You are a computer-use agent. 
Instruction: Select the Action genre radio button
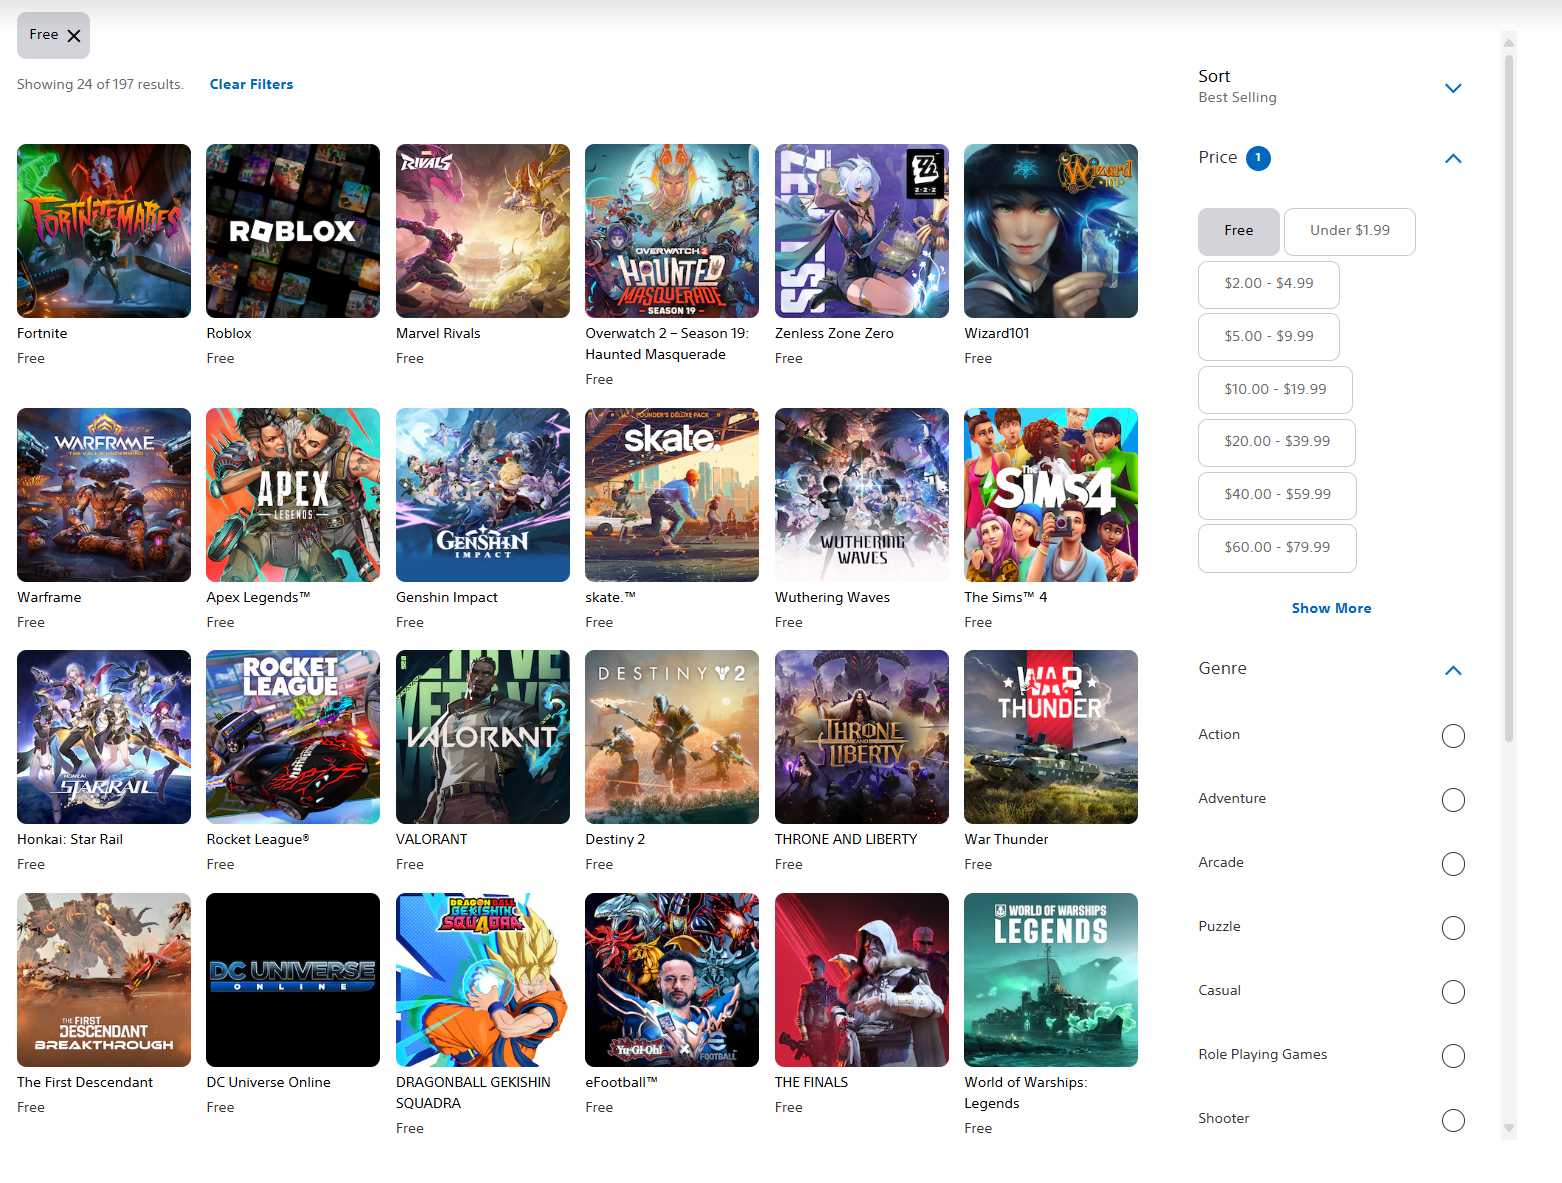pyautogui.click(x=1453, y=736)
